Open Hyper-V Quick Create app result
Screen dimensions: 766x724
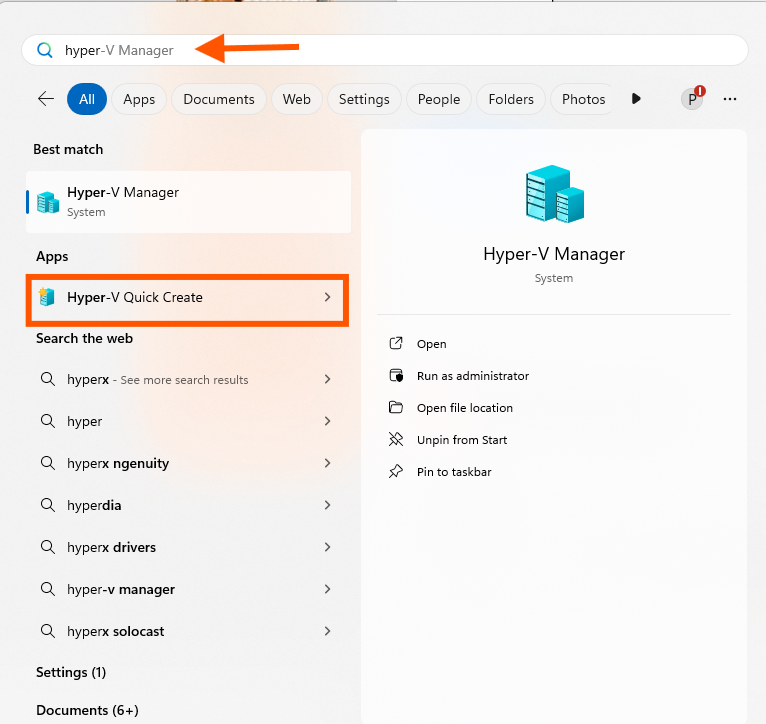(x=188, y=297)
